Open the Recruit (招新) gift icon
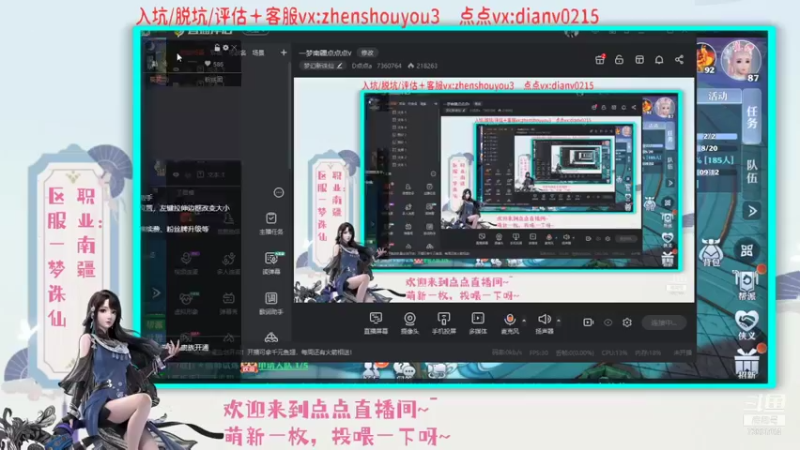800x450 pixels. (746, 363)
